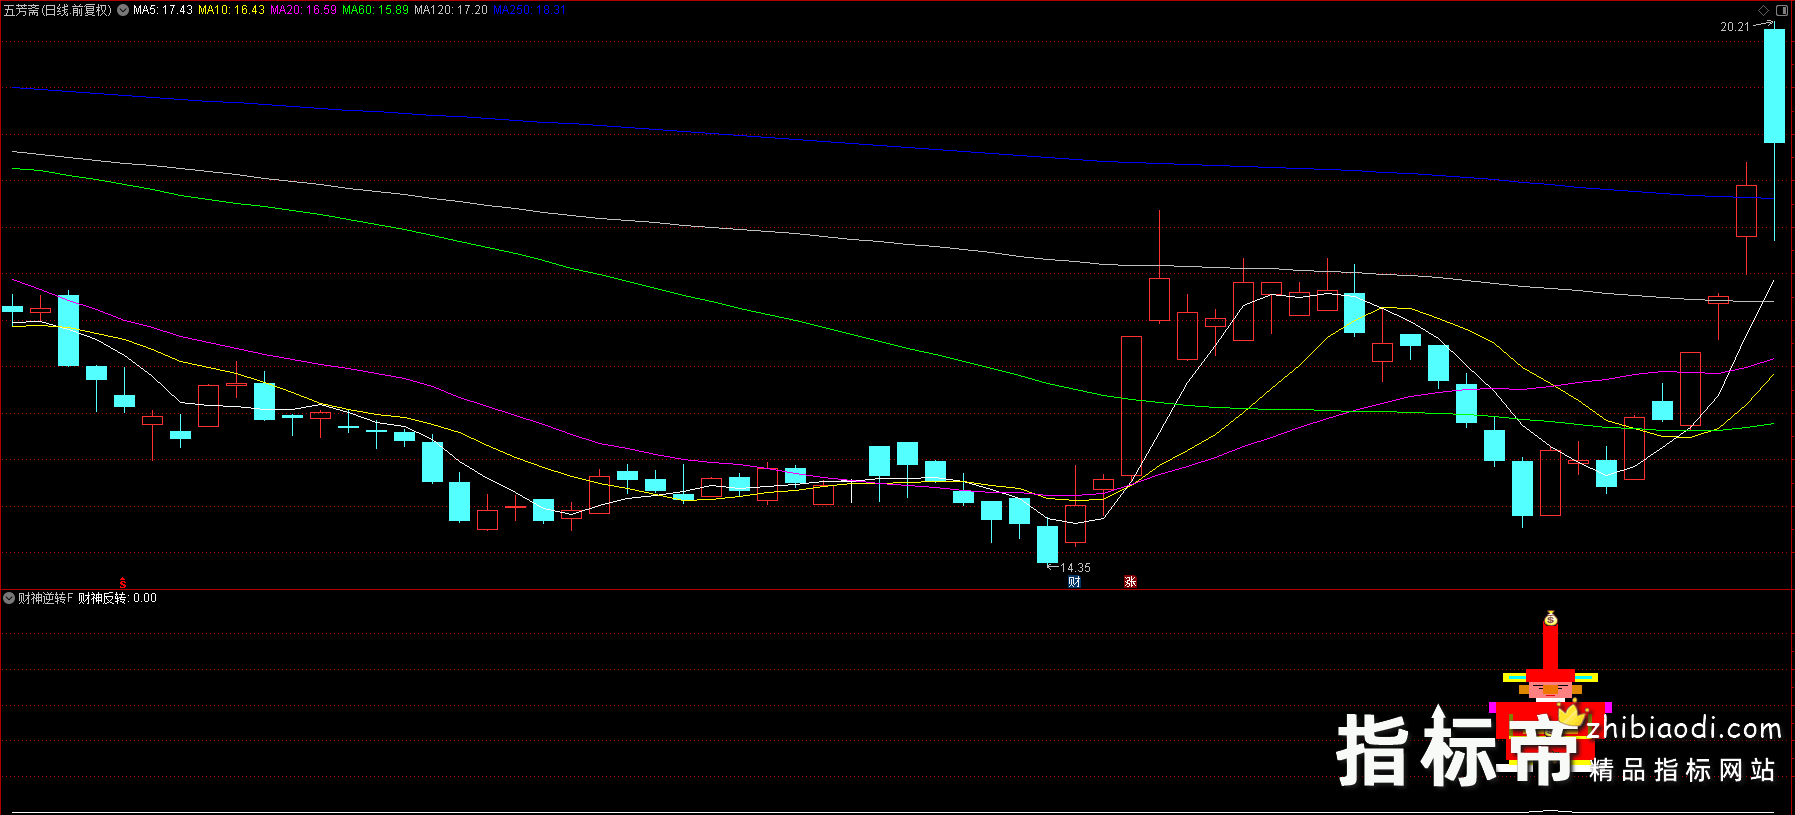
Task: Open 财神逆转F sub-indicator dropdown arrow
Action: (9, 598)
